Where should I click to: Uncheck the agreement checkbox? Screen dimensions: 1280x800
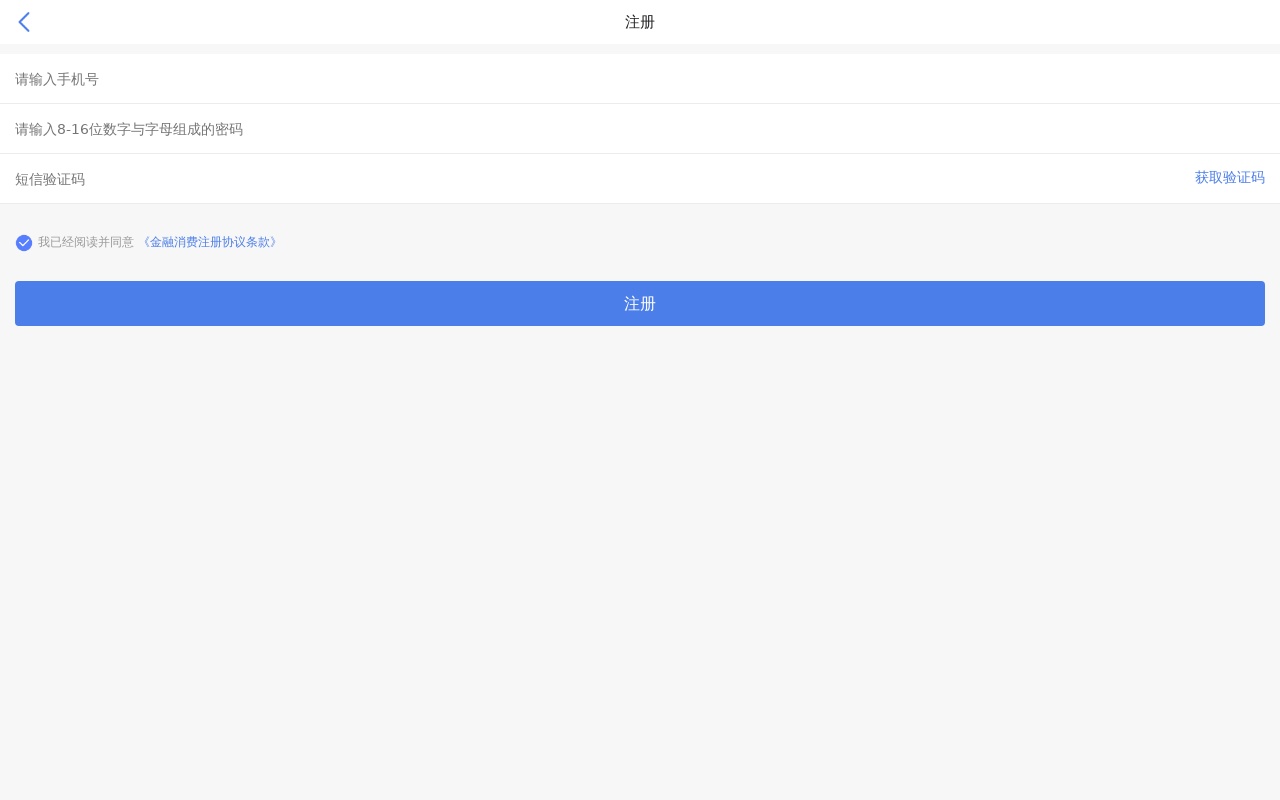pos(24,243)
